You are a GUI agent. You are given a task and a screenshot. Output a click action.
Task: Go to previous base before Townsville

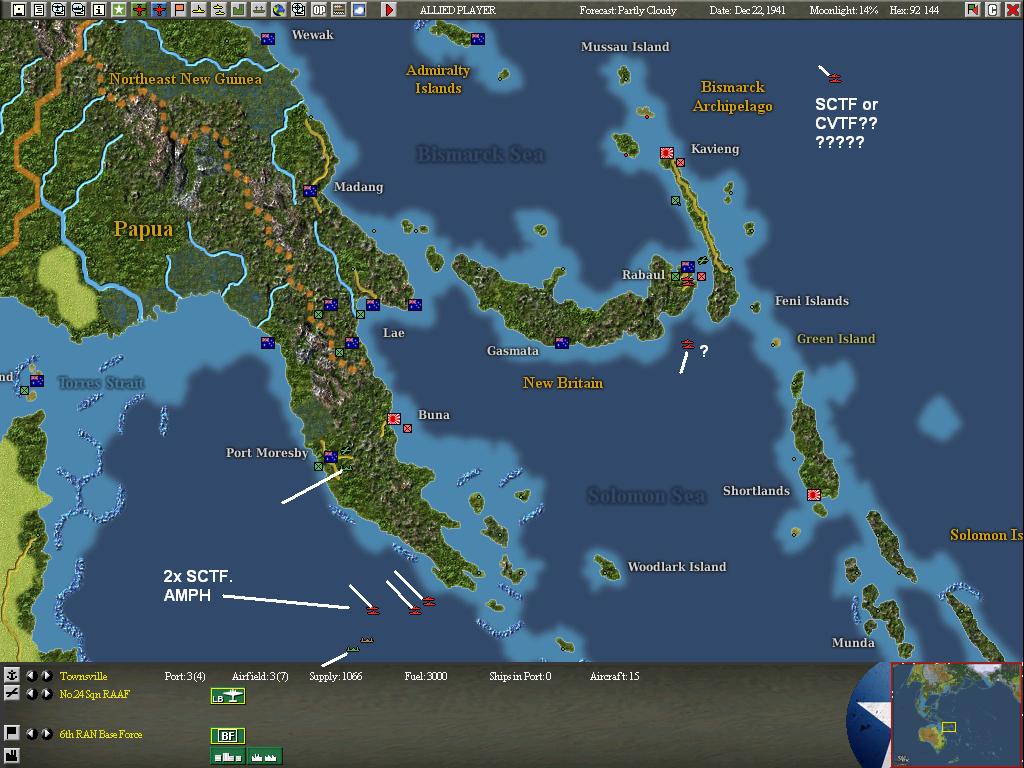(x=31, y=676)
